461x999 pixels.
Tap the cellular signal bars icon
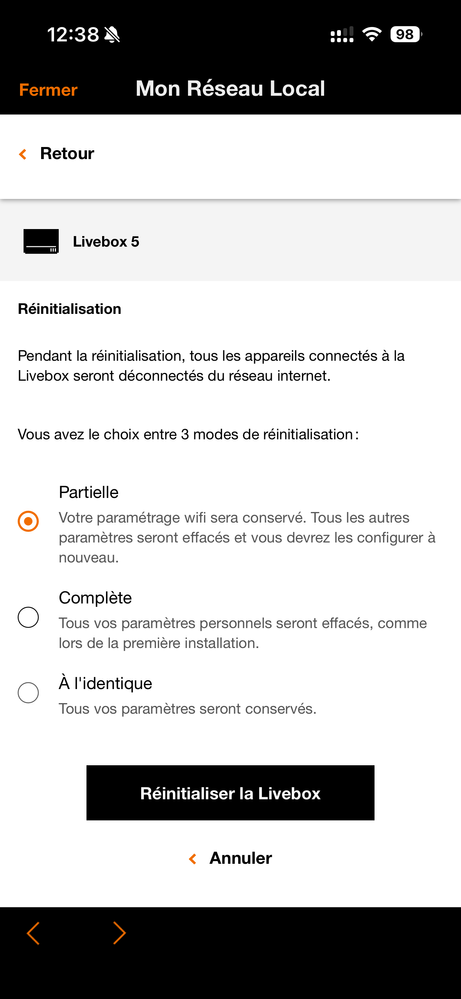pos(342,35)
